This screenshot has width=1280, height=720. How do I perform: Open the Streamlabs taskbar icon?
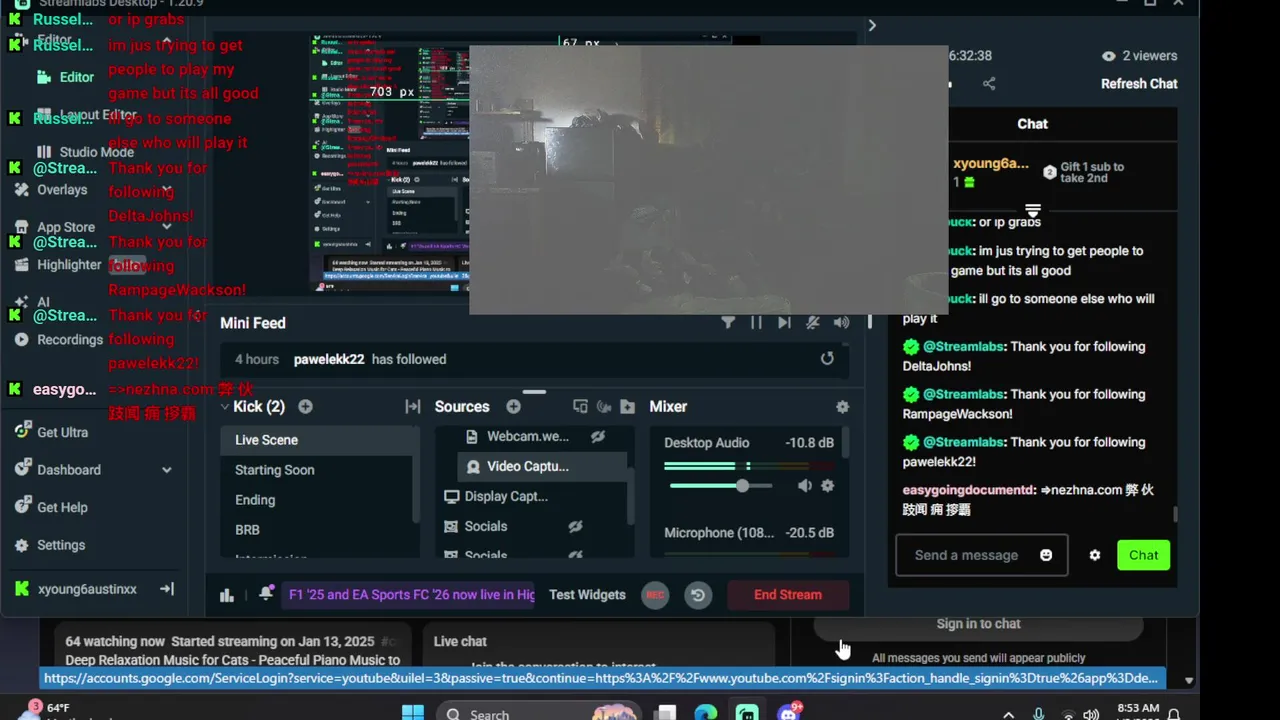pyautogui.click(x=747, y=713)
